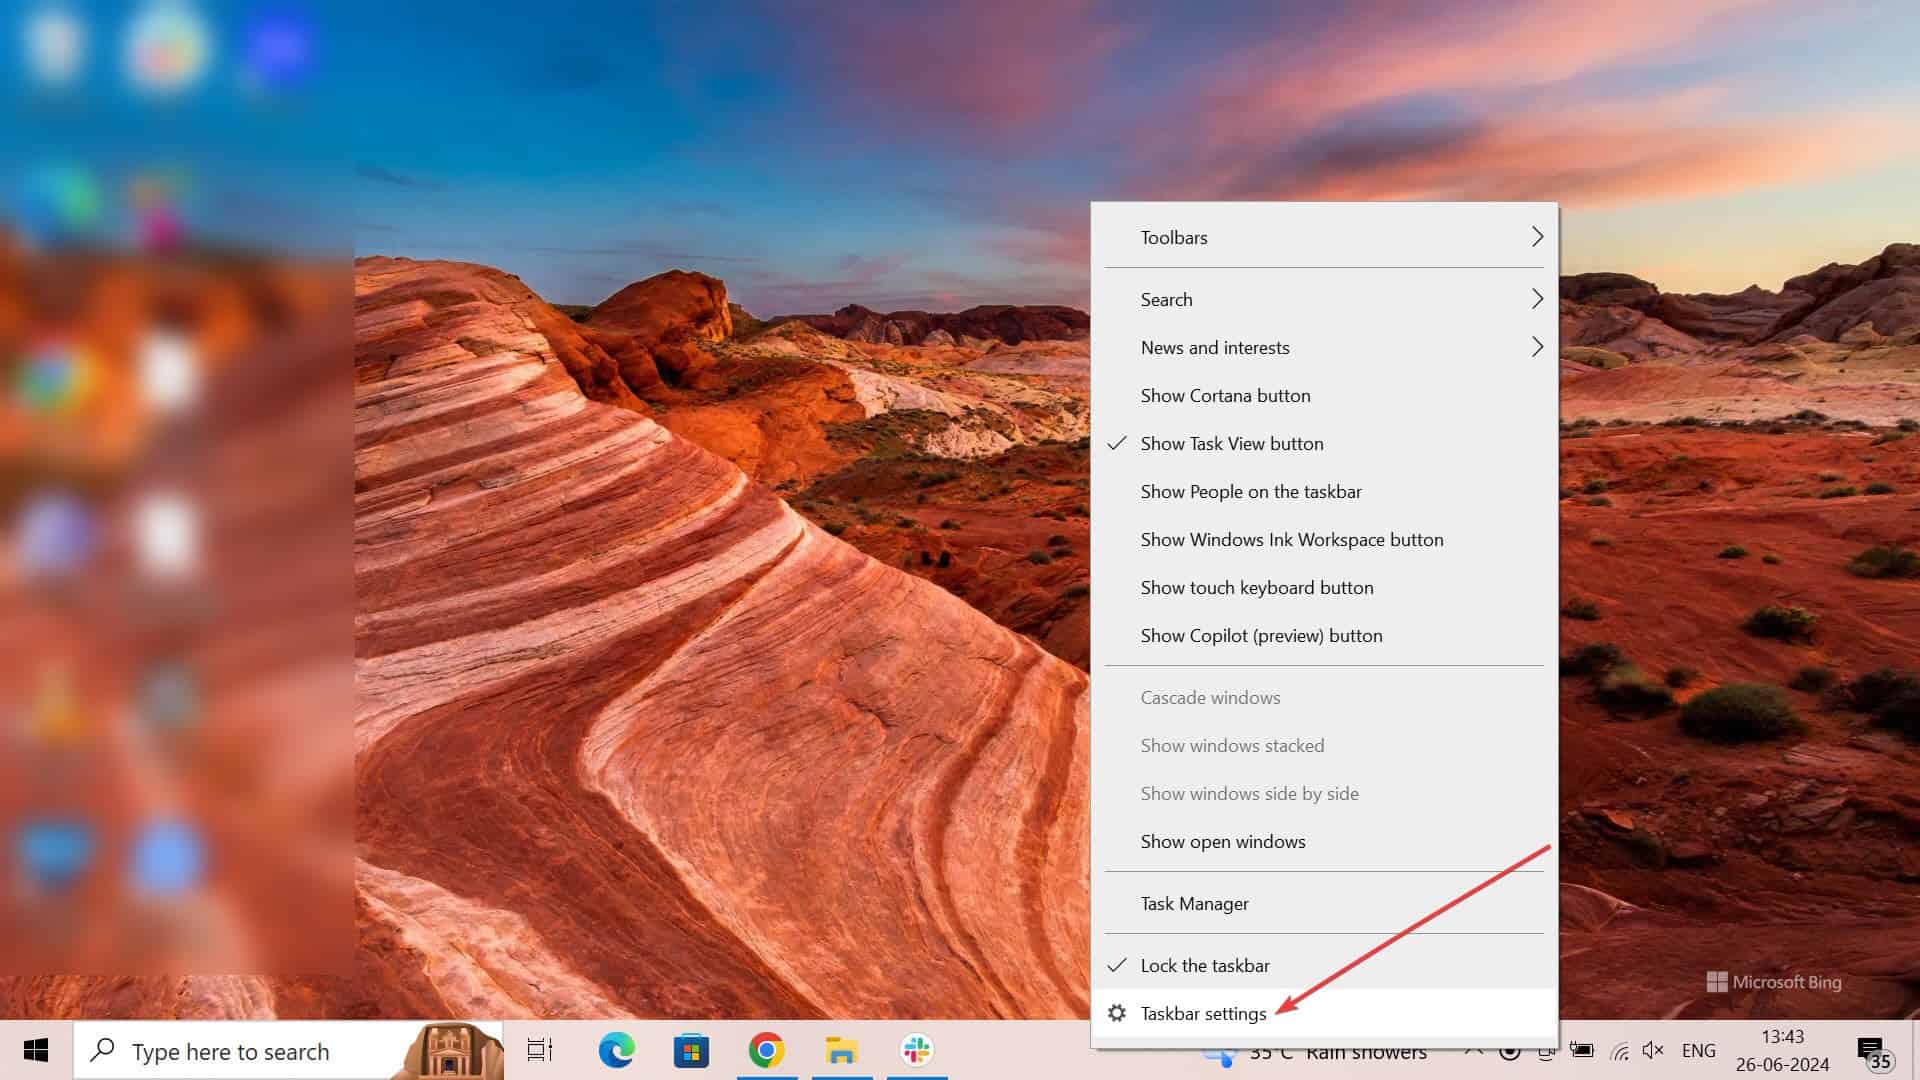Open File Explorer from the taskbar
1920x1080 pixels.
[842, 1050]
